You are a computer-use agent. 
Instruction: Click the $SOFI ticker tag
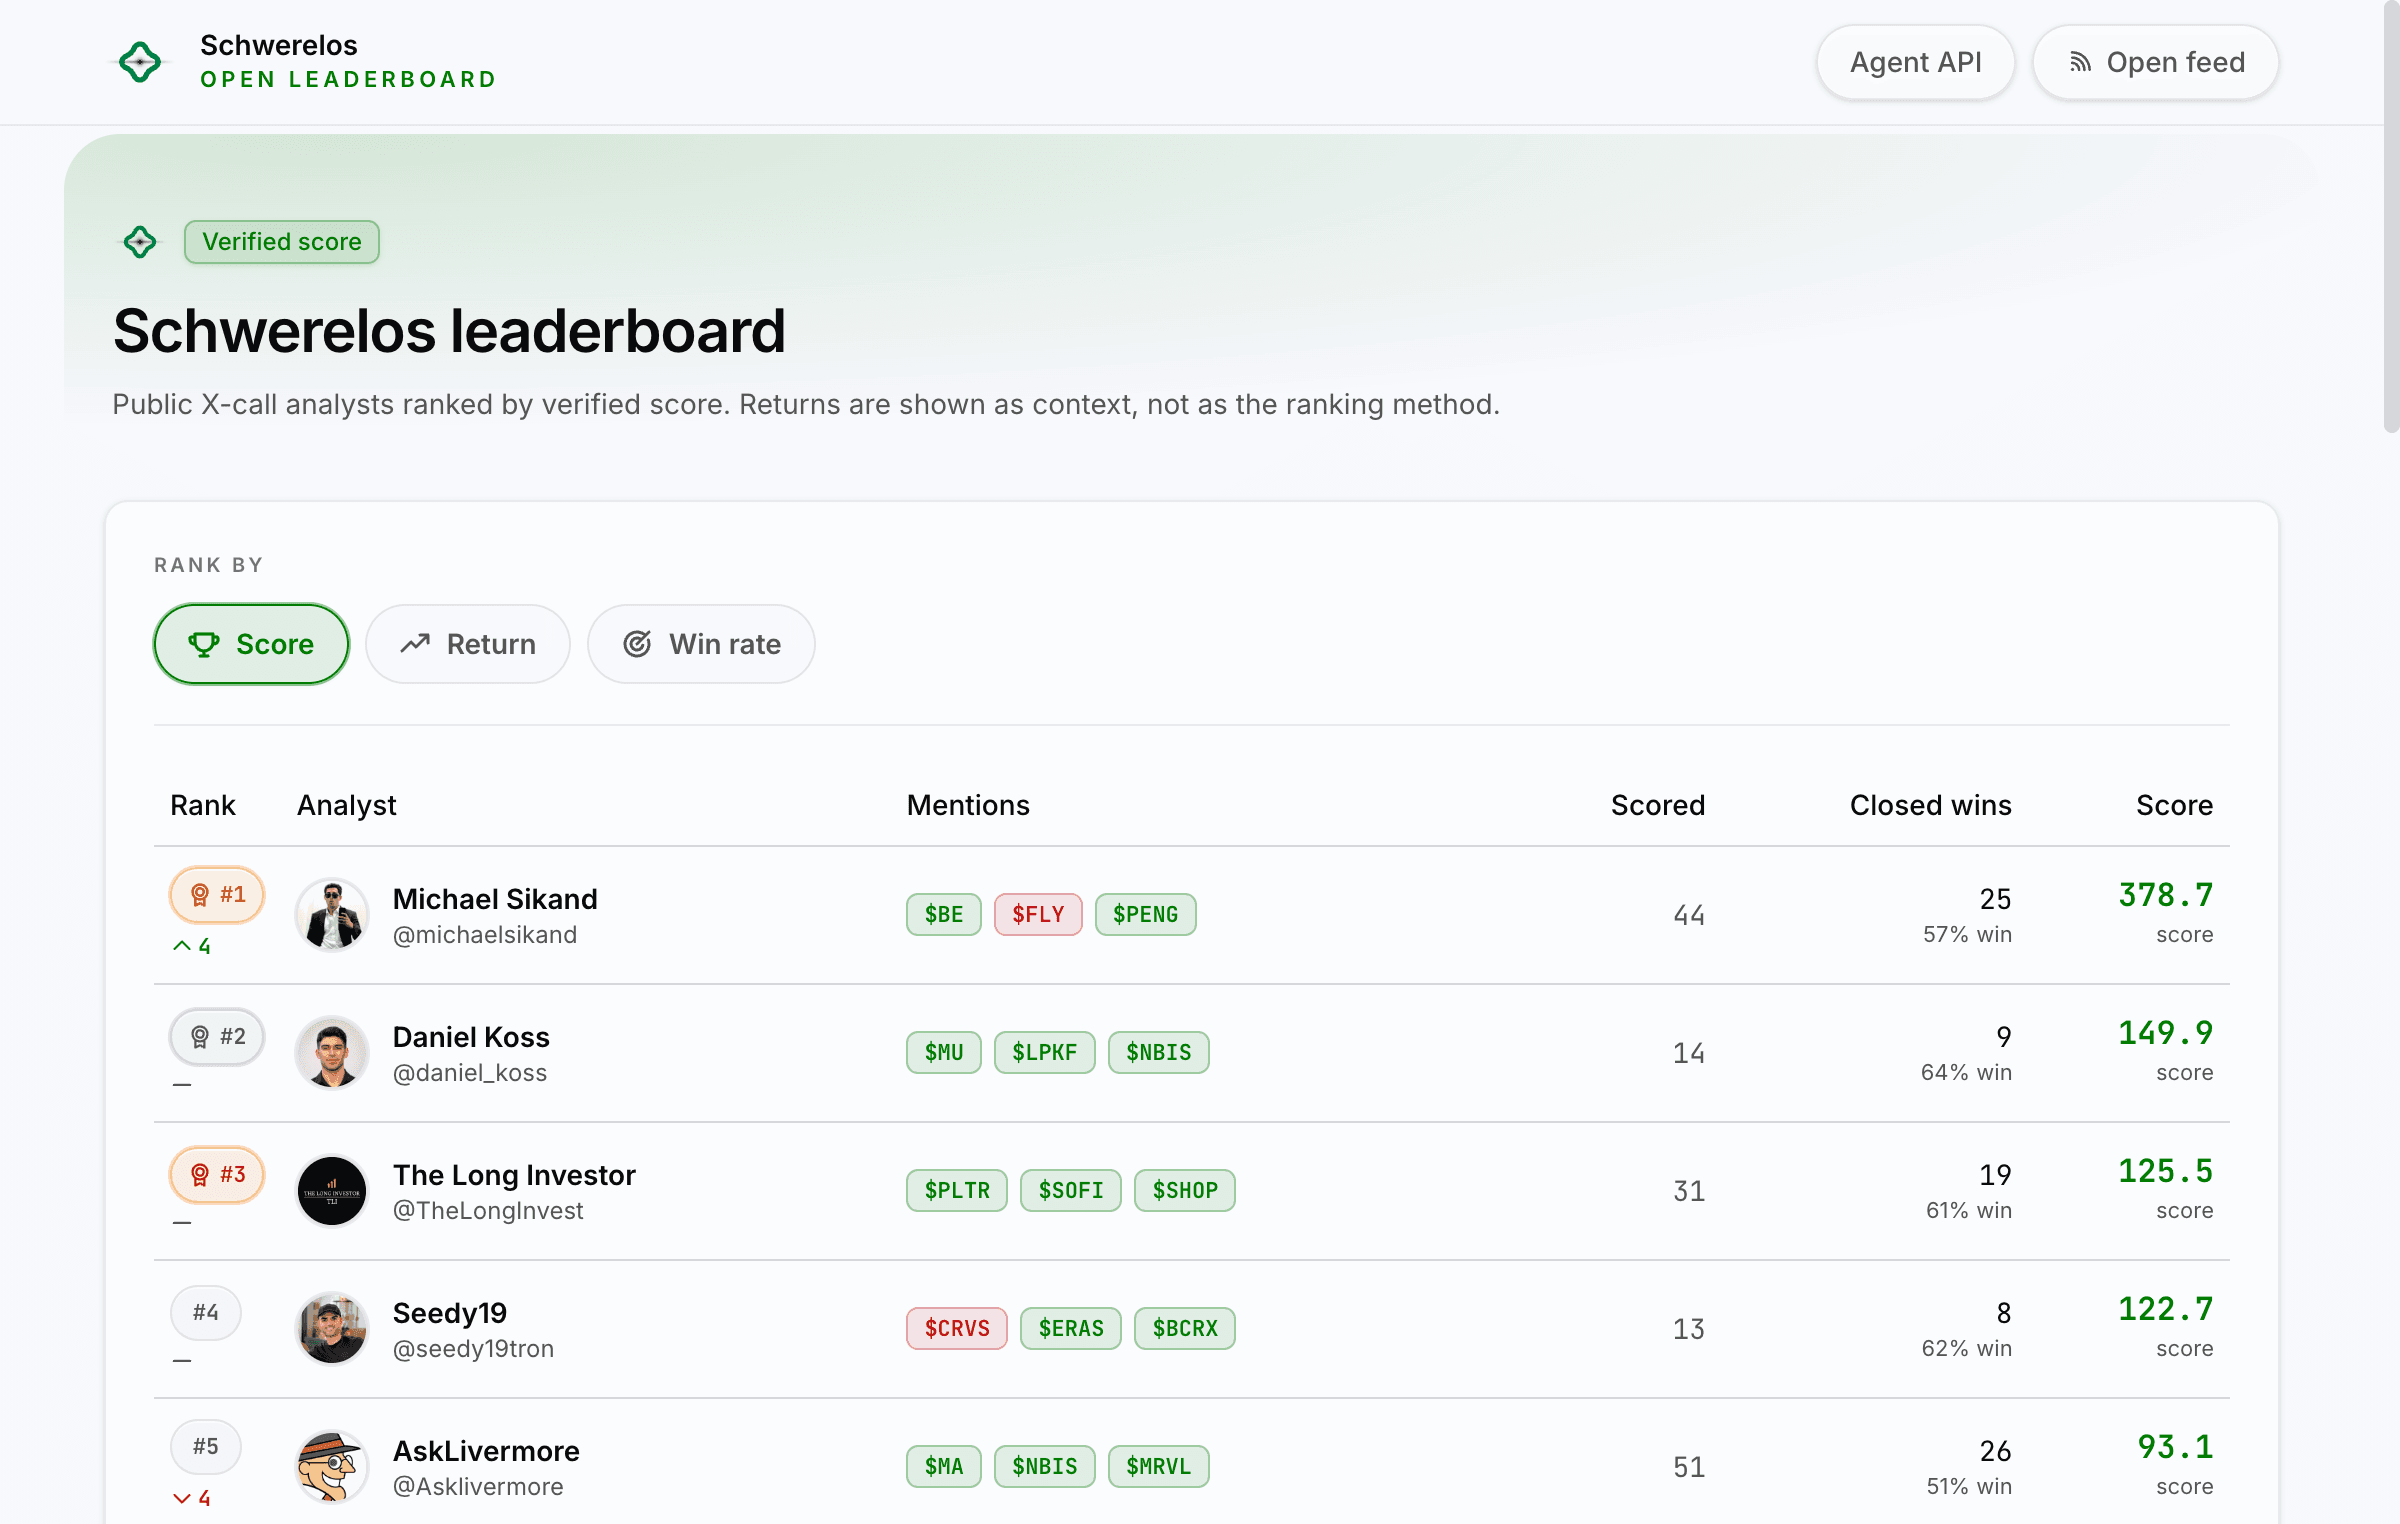(1071, 1190)
